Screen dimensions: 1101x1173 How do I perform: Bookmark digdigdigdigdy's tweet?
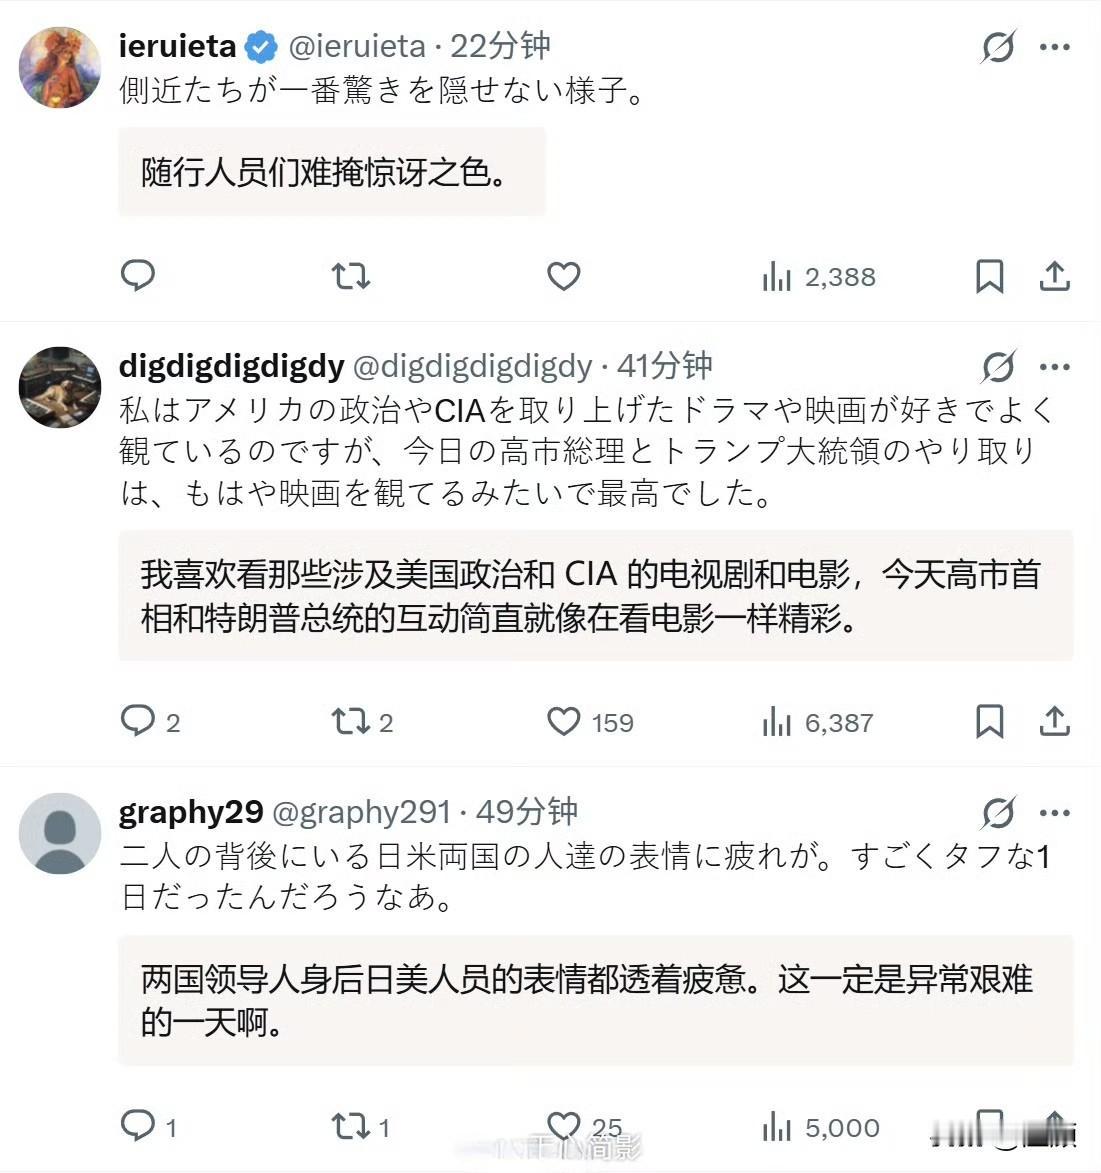pos(989,721)
